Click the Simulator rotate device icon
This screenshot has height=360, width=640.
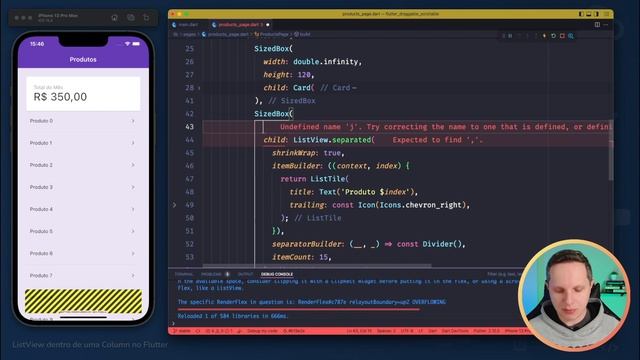coord(146,18)
